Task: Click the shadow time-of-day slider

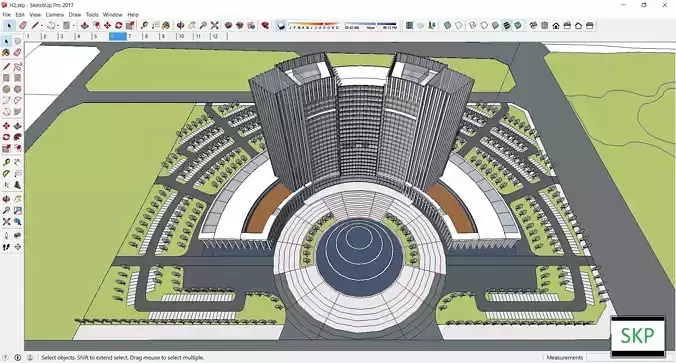Action: [371, 25]
